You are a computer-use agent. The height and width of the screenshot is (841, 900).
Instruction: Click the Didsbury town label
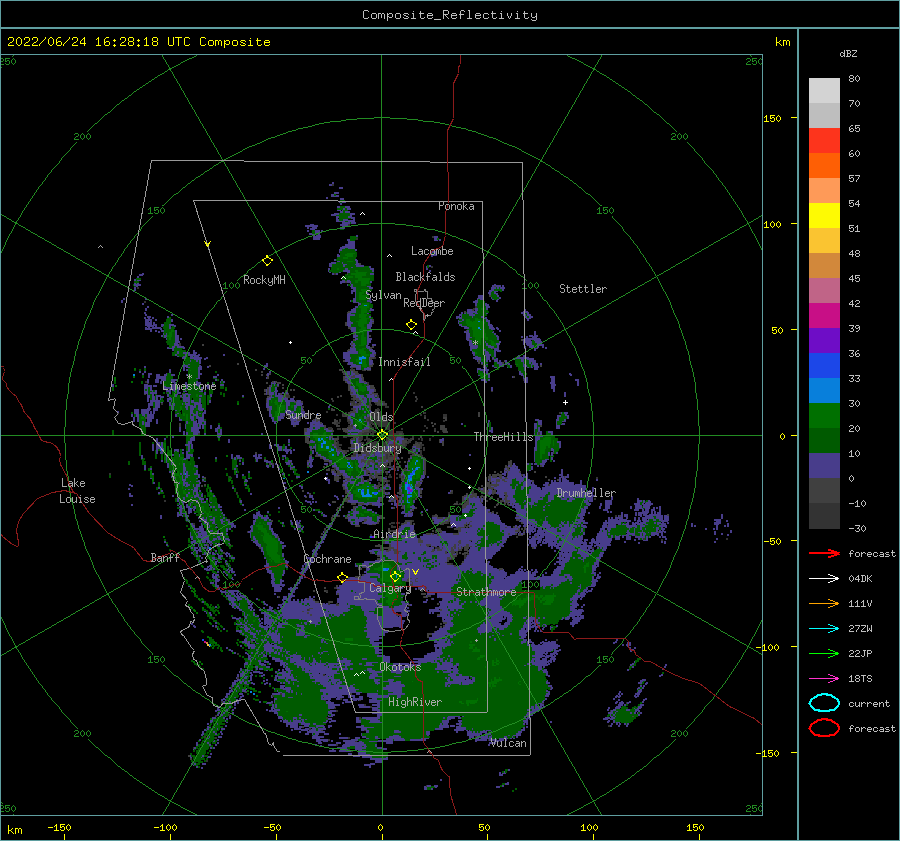tap(377, 447)
